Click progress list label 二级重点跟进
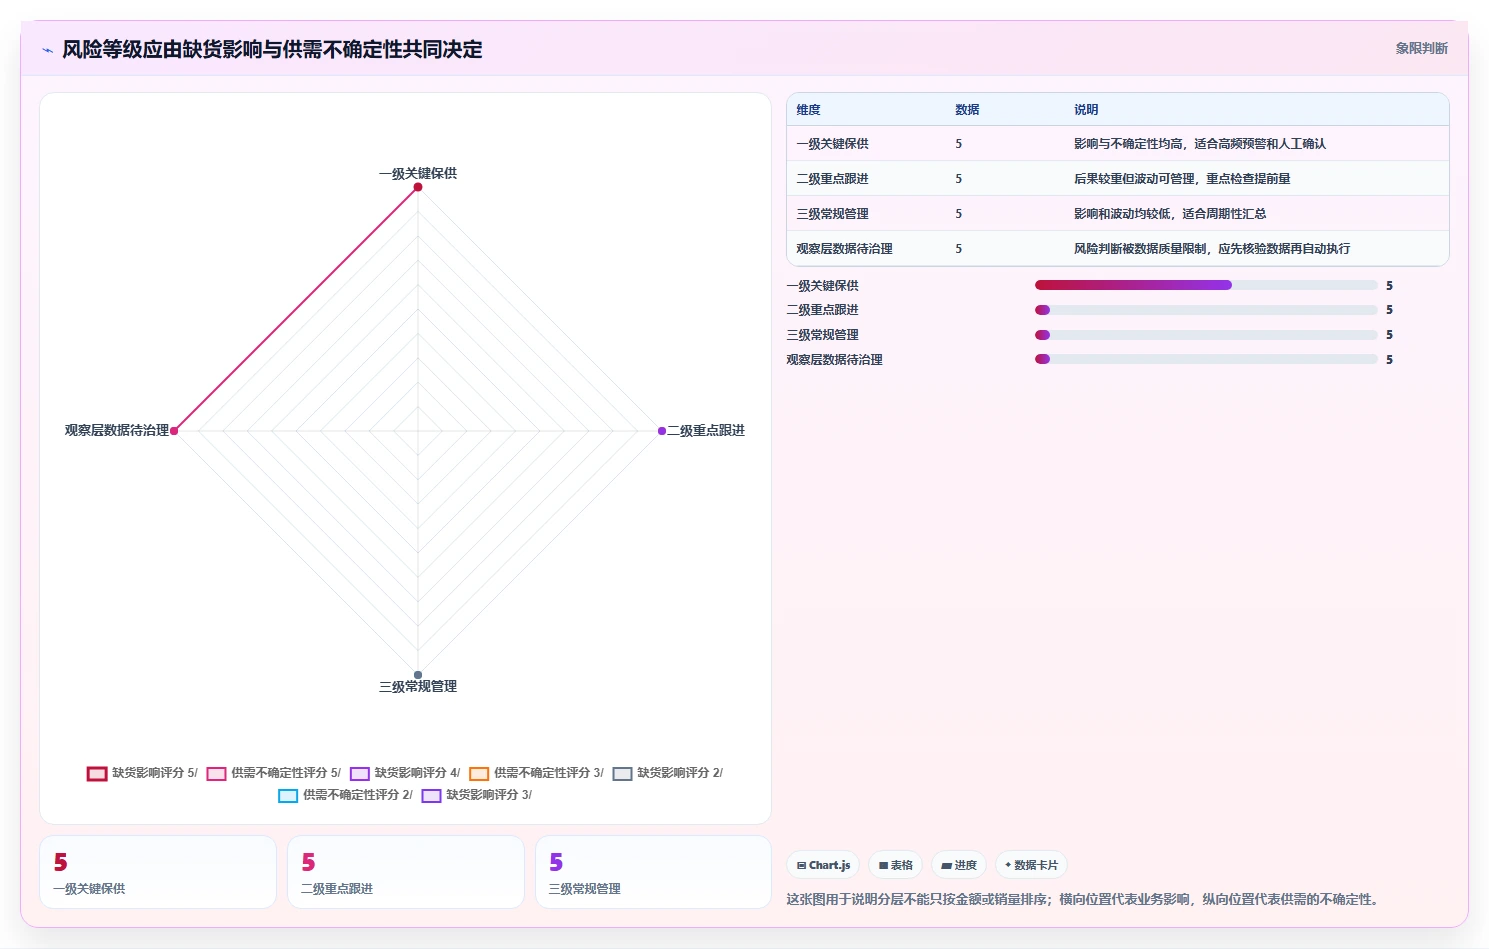The height and width of the screenshot is (949, 1489). (822, 310)
